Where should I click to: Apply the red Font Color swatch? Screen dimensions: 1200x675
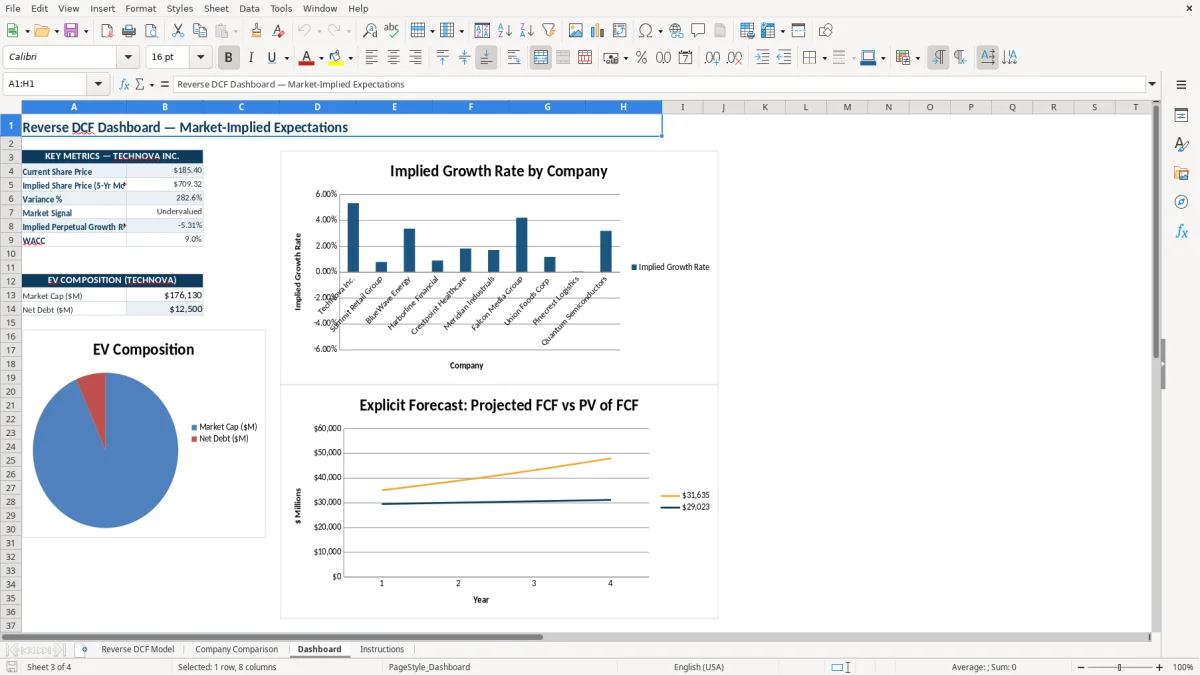[307, 58]
